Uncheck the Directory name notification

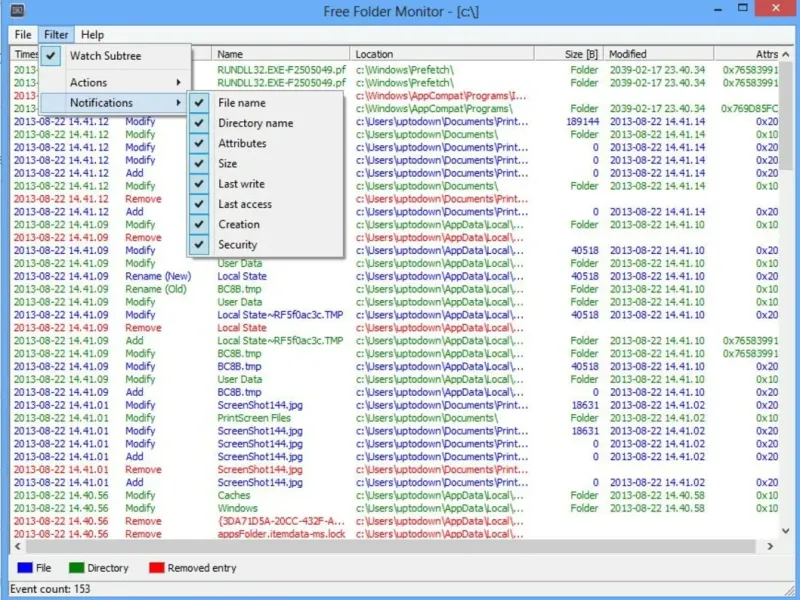(x=199, y=123)
